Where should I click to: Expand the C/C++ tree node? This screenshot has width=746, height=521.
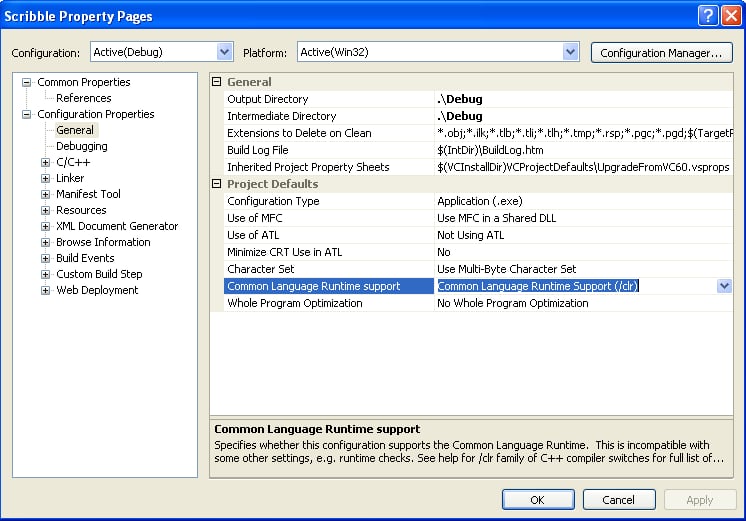pyautogui.click(x=46, y=162)
